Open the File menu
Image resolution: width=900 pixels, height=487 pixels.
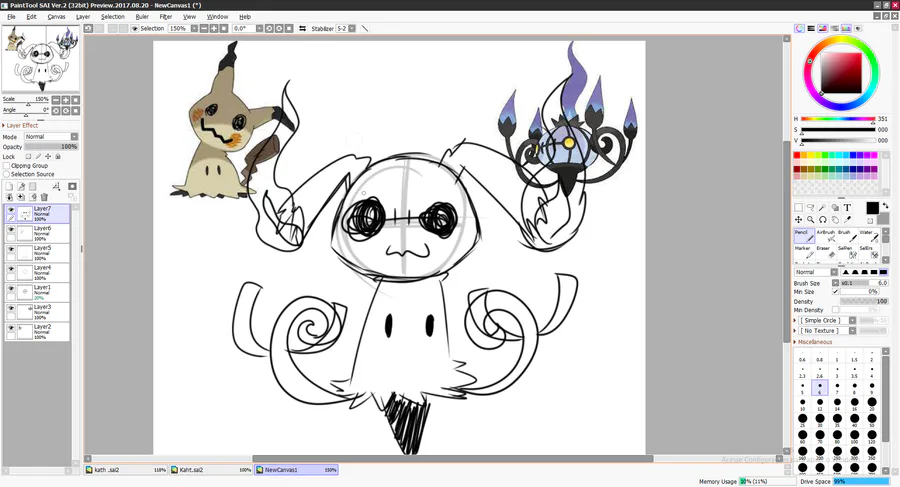pos(11,17)
